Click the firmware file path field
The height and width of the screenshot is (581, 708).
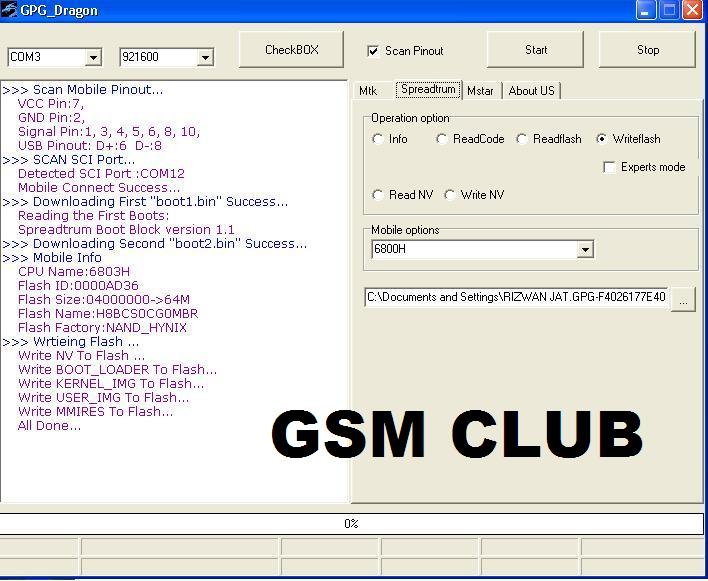(516, 297)
